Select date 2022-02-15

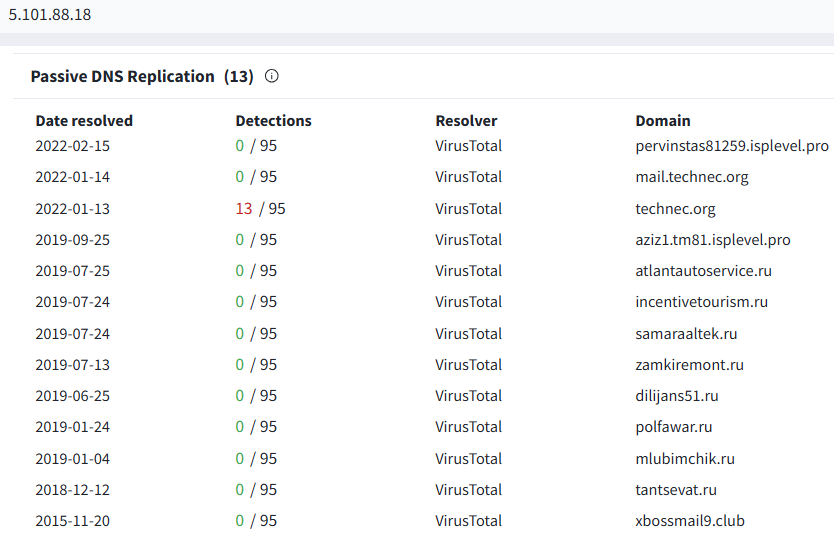72,146
